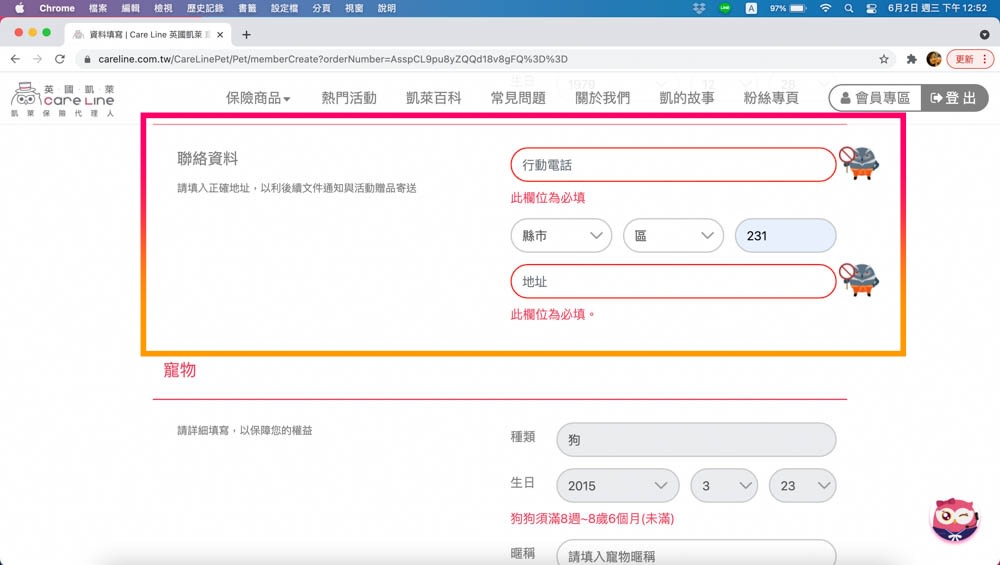
Task: Open a new browser tab
Action: click(x=246, y=34)
